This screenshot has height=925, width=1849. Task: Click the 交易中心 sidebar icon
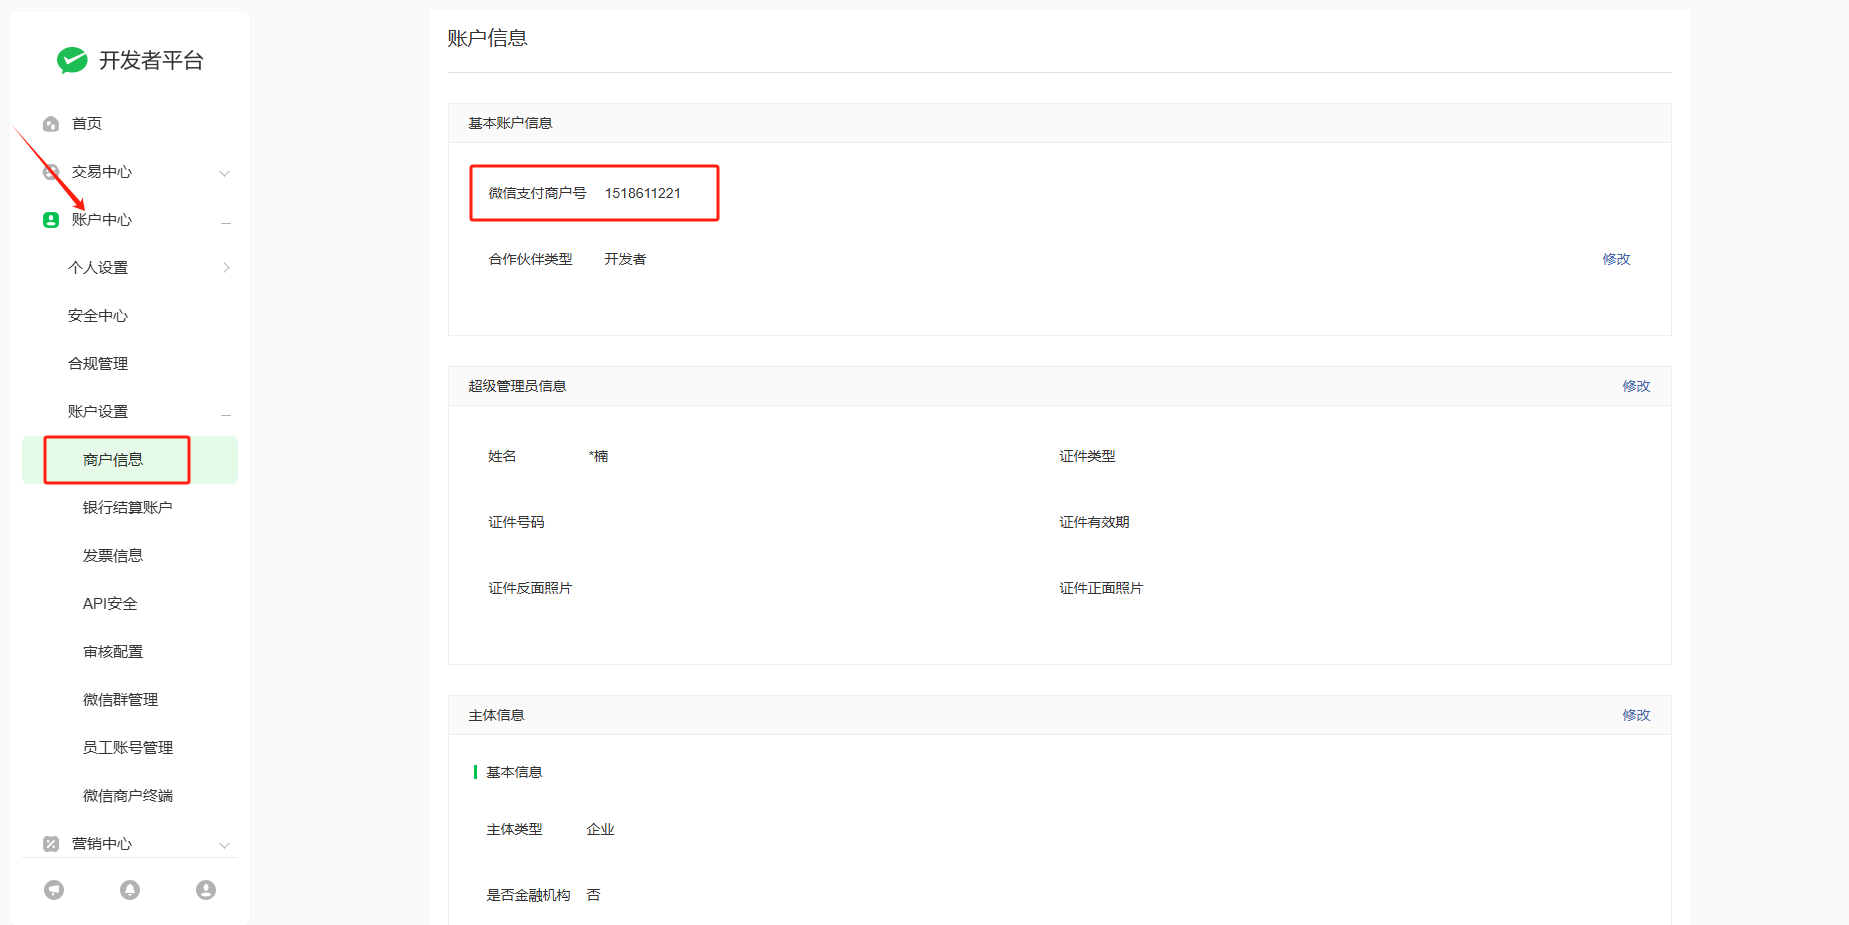tap(51, 172)
